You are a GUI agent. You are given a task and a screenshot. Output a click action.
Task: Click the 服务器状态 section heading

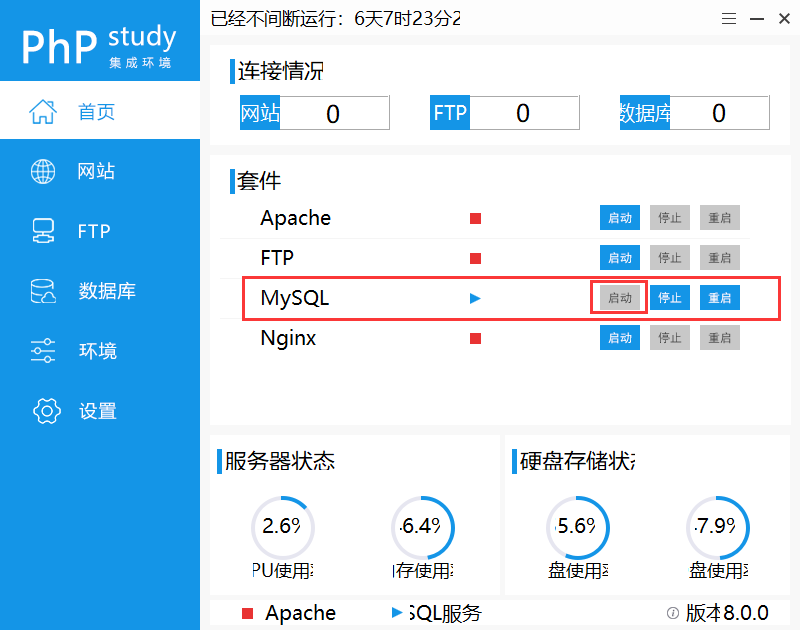pos(280,461)
